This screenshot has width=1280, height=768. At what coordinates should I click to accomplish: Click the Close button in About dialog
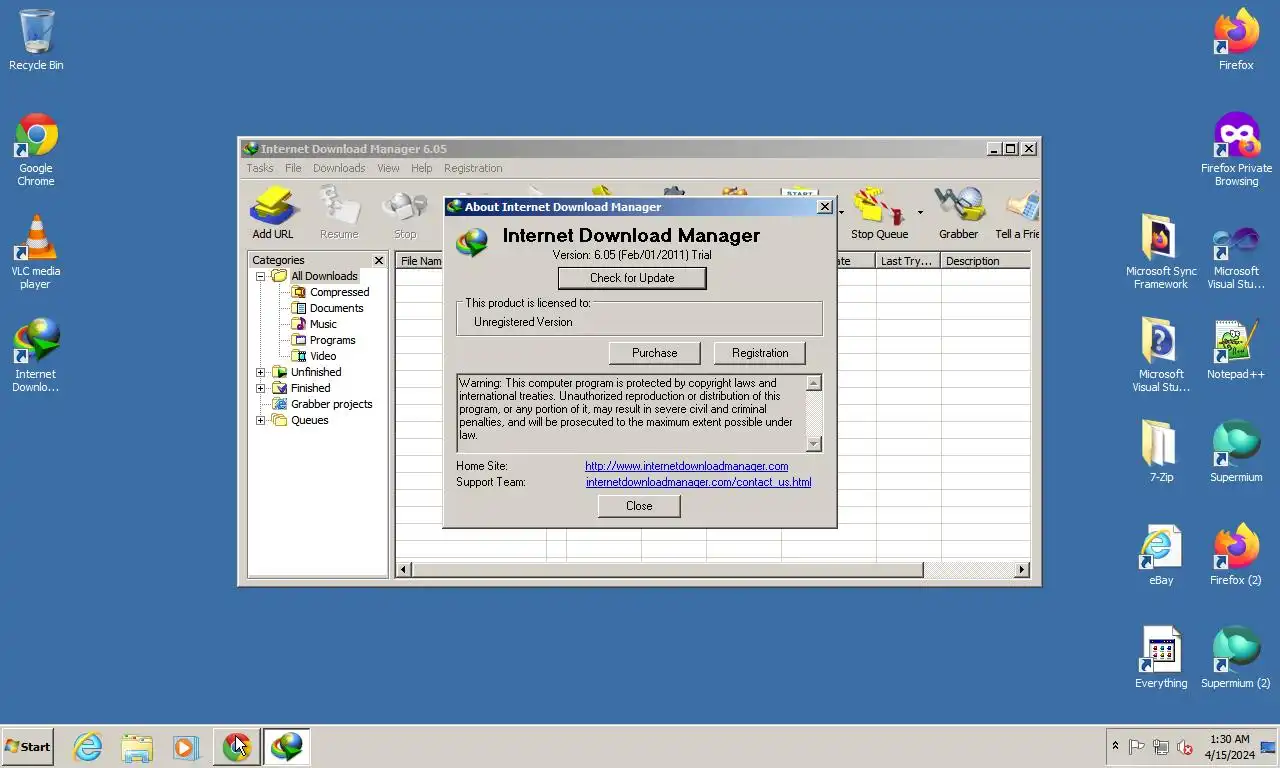[x=639, y=506]
